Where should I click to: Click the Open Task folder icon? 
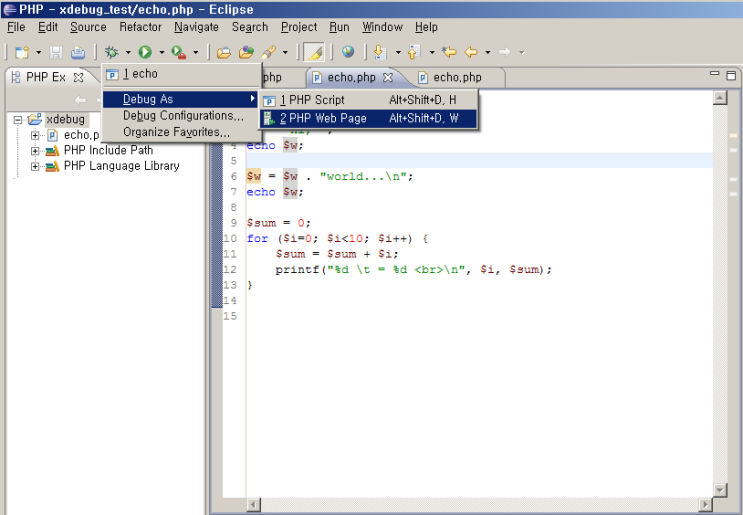coord(246,52)
